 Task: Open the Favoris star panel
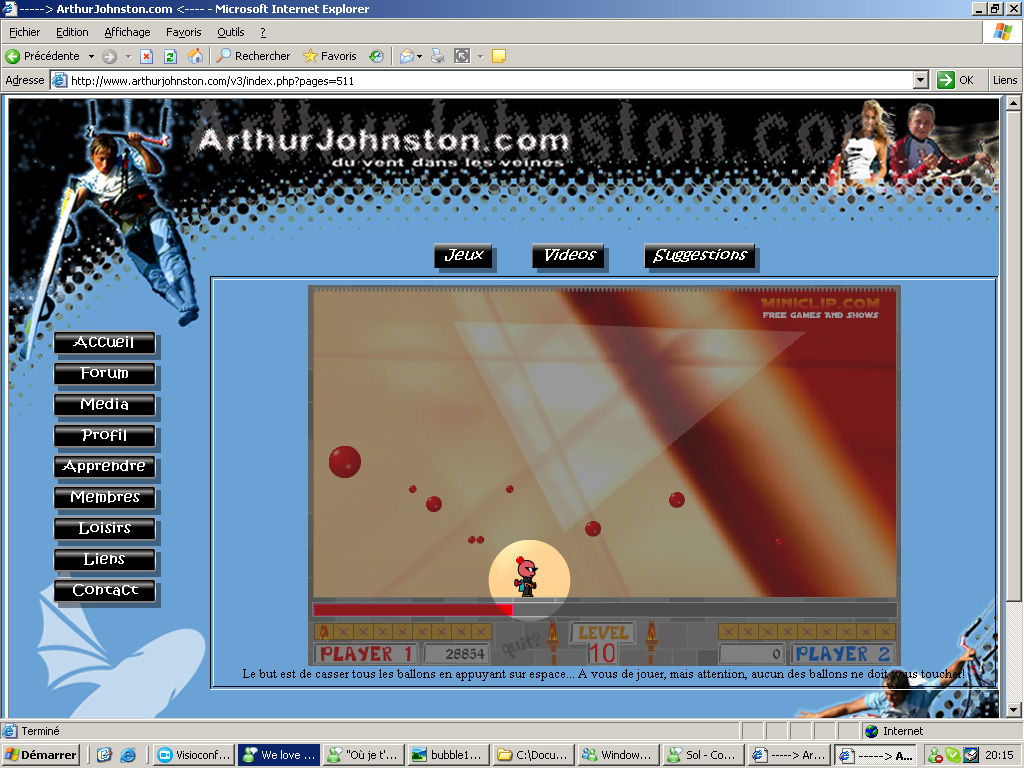pos(330,56)
